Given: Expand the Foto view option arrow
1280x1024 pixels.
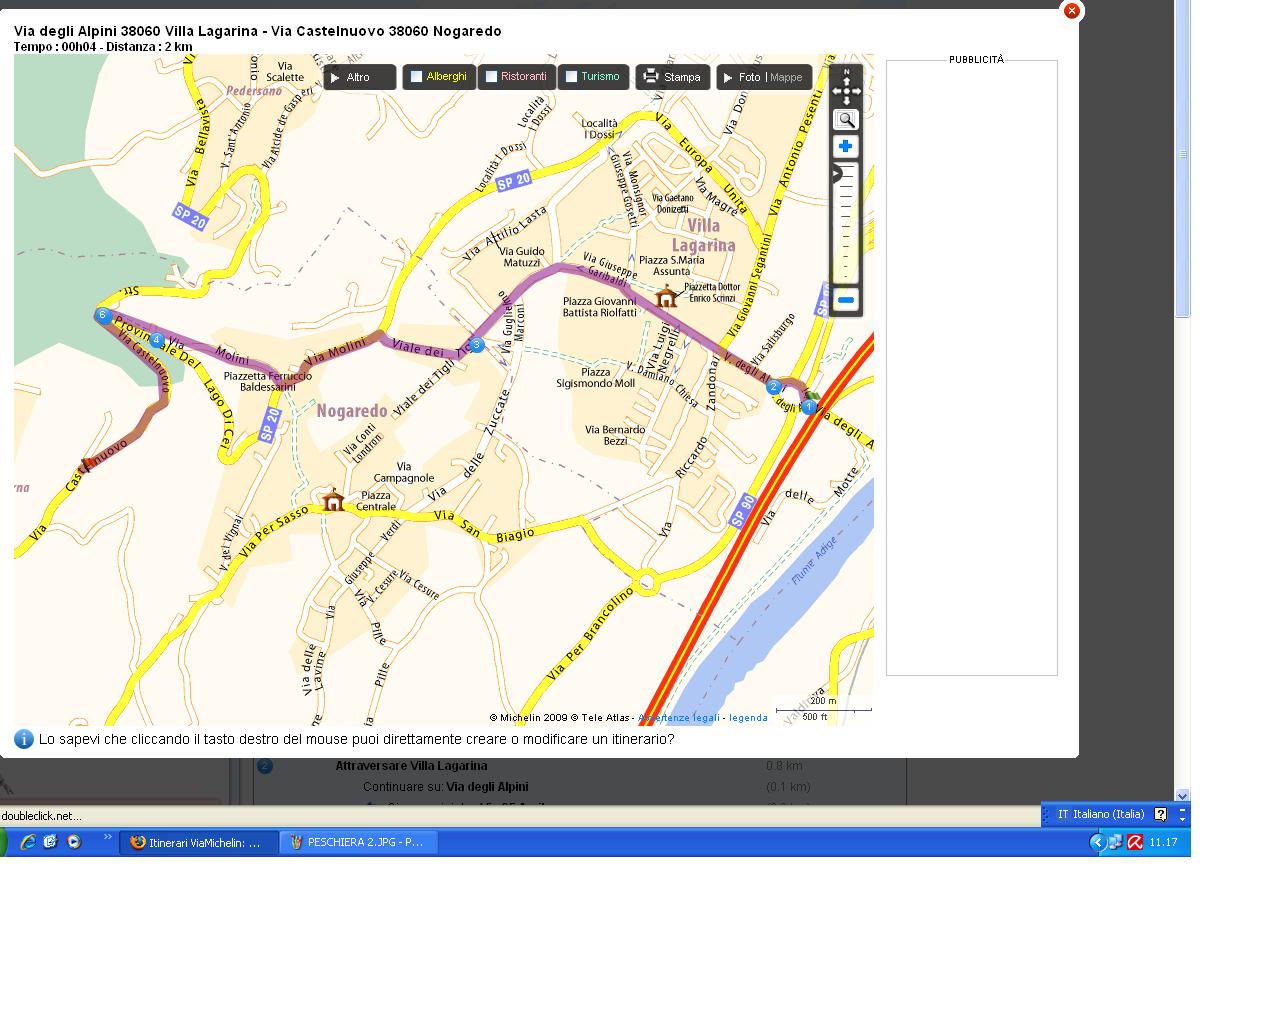Looking at the screenshot, I should 728,78.
